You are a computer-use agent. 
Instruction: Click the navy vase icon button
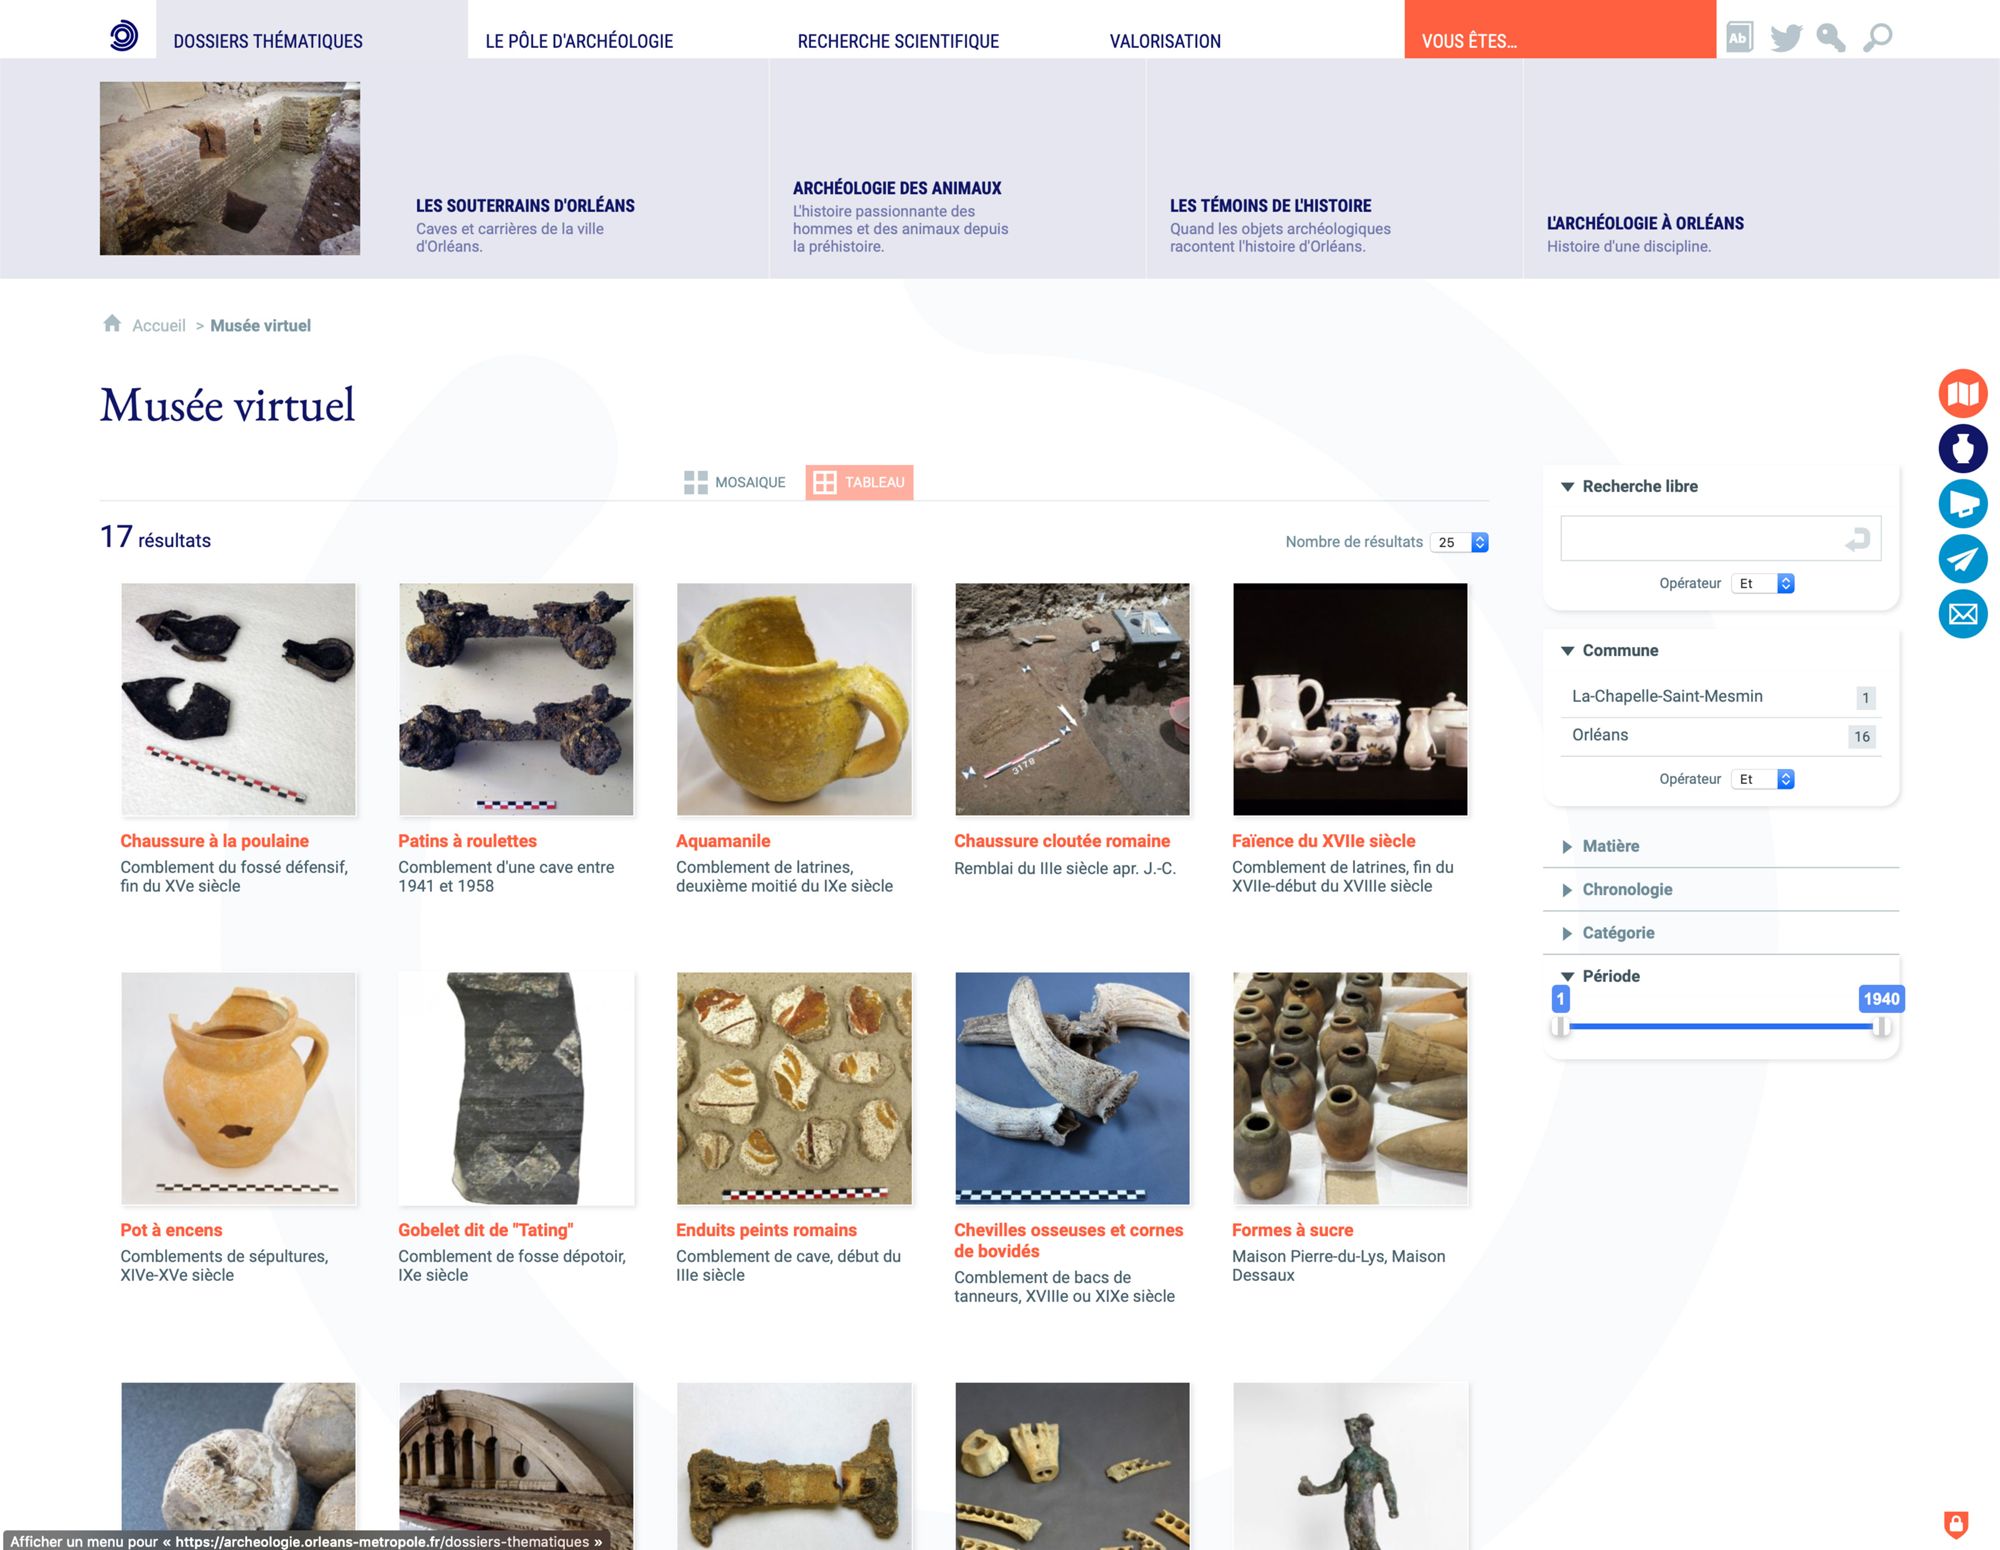click(x=1962, y=448)
